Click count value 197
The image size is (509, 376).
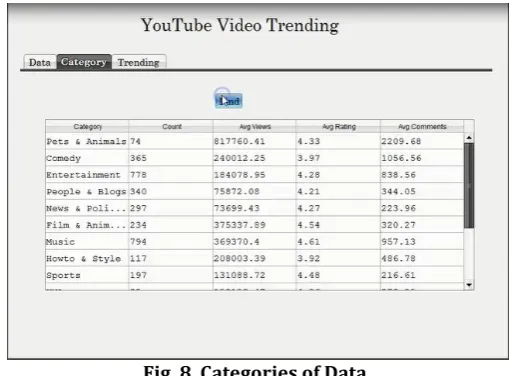point(138,275)
